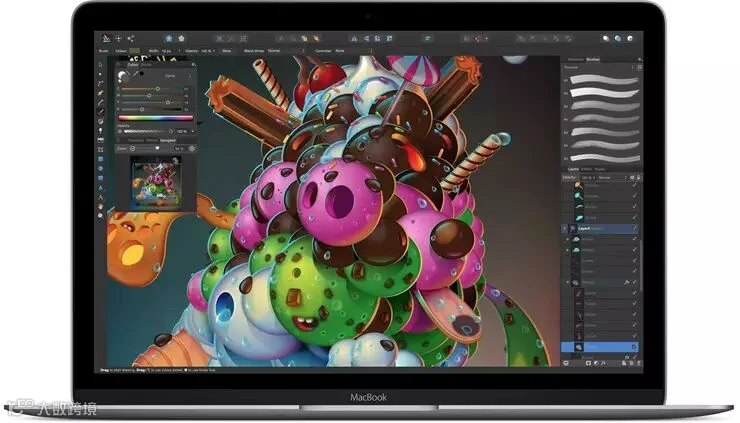Click the Opacity slider in the Colour panel
Image resolution: width=740 pixels, height=423 pixels.
pos(148,131)
